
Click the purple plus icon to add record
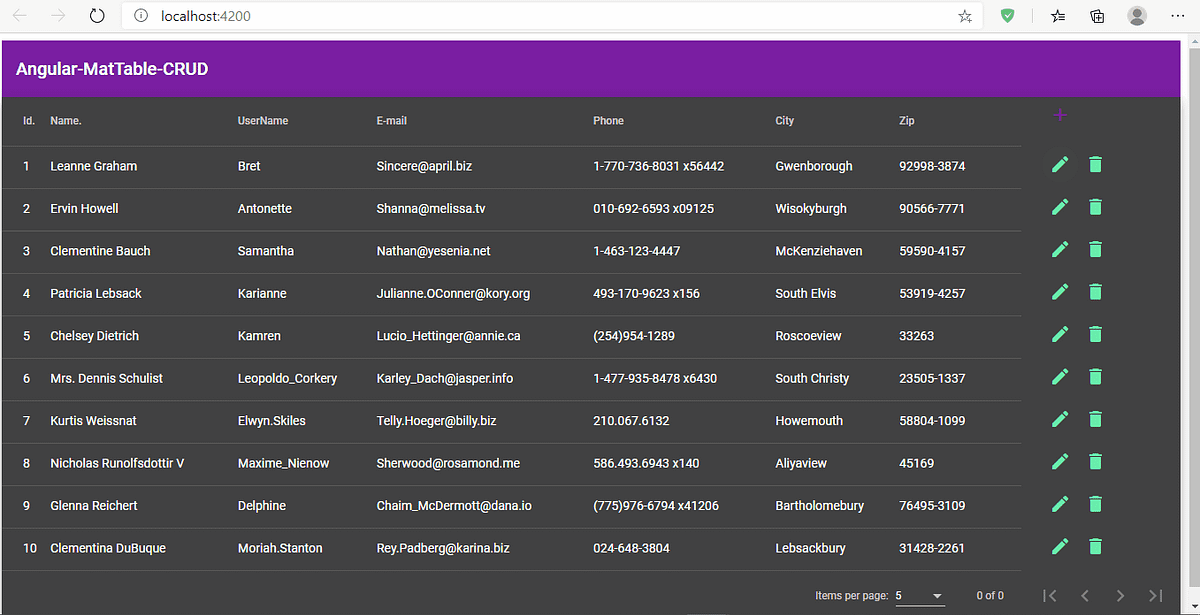point(1060,115)
